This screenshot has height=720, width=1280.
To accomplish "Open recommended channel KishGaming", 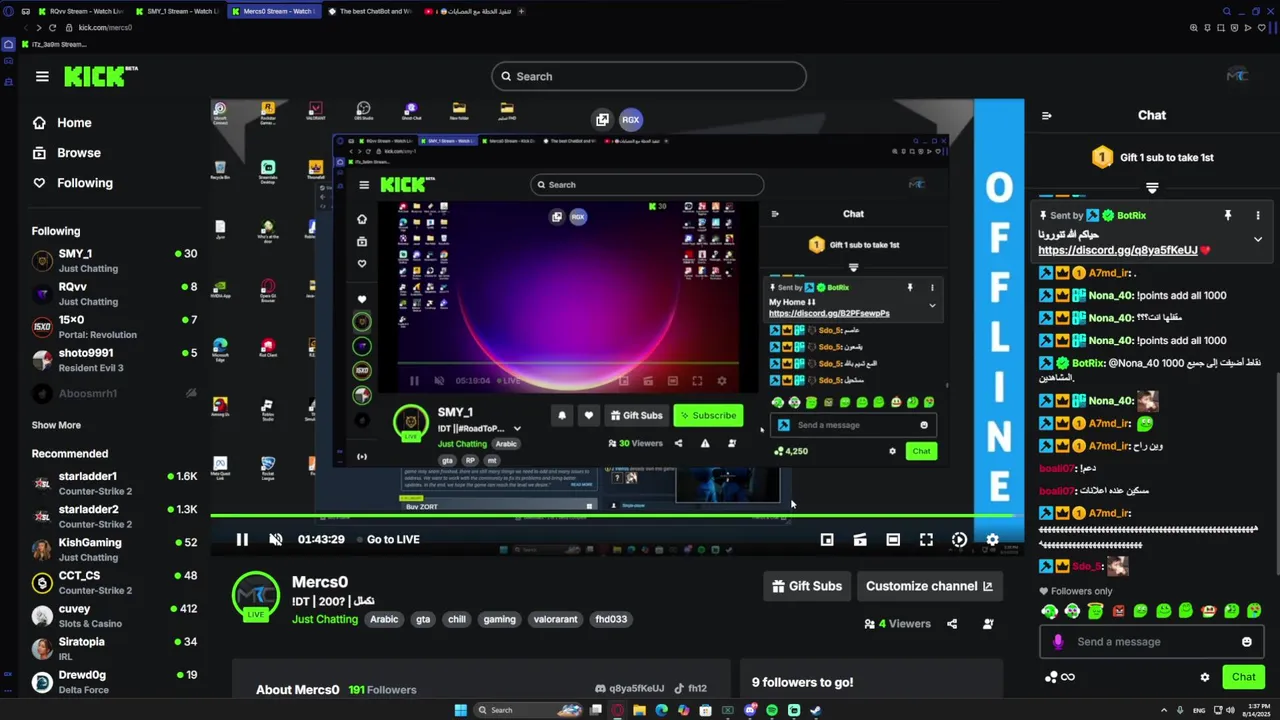I will point(113,549).
